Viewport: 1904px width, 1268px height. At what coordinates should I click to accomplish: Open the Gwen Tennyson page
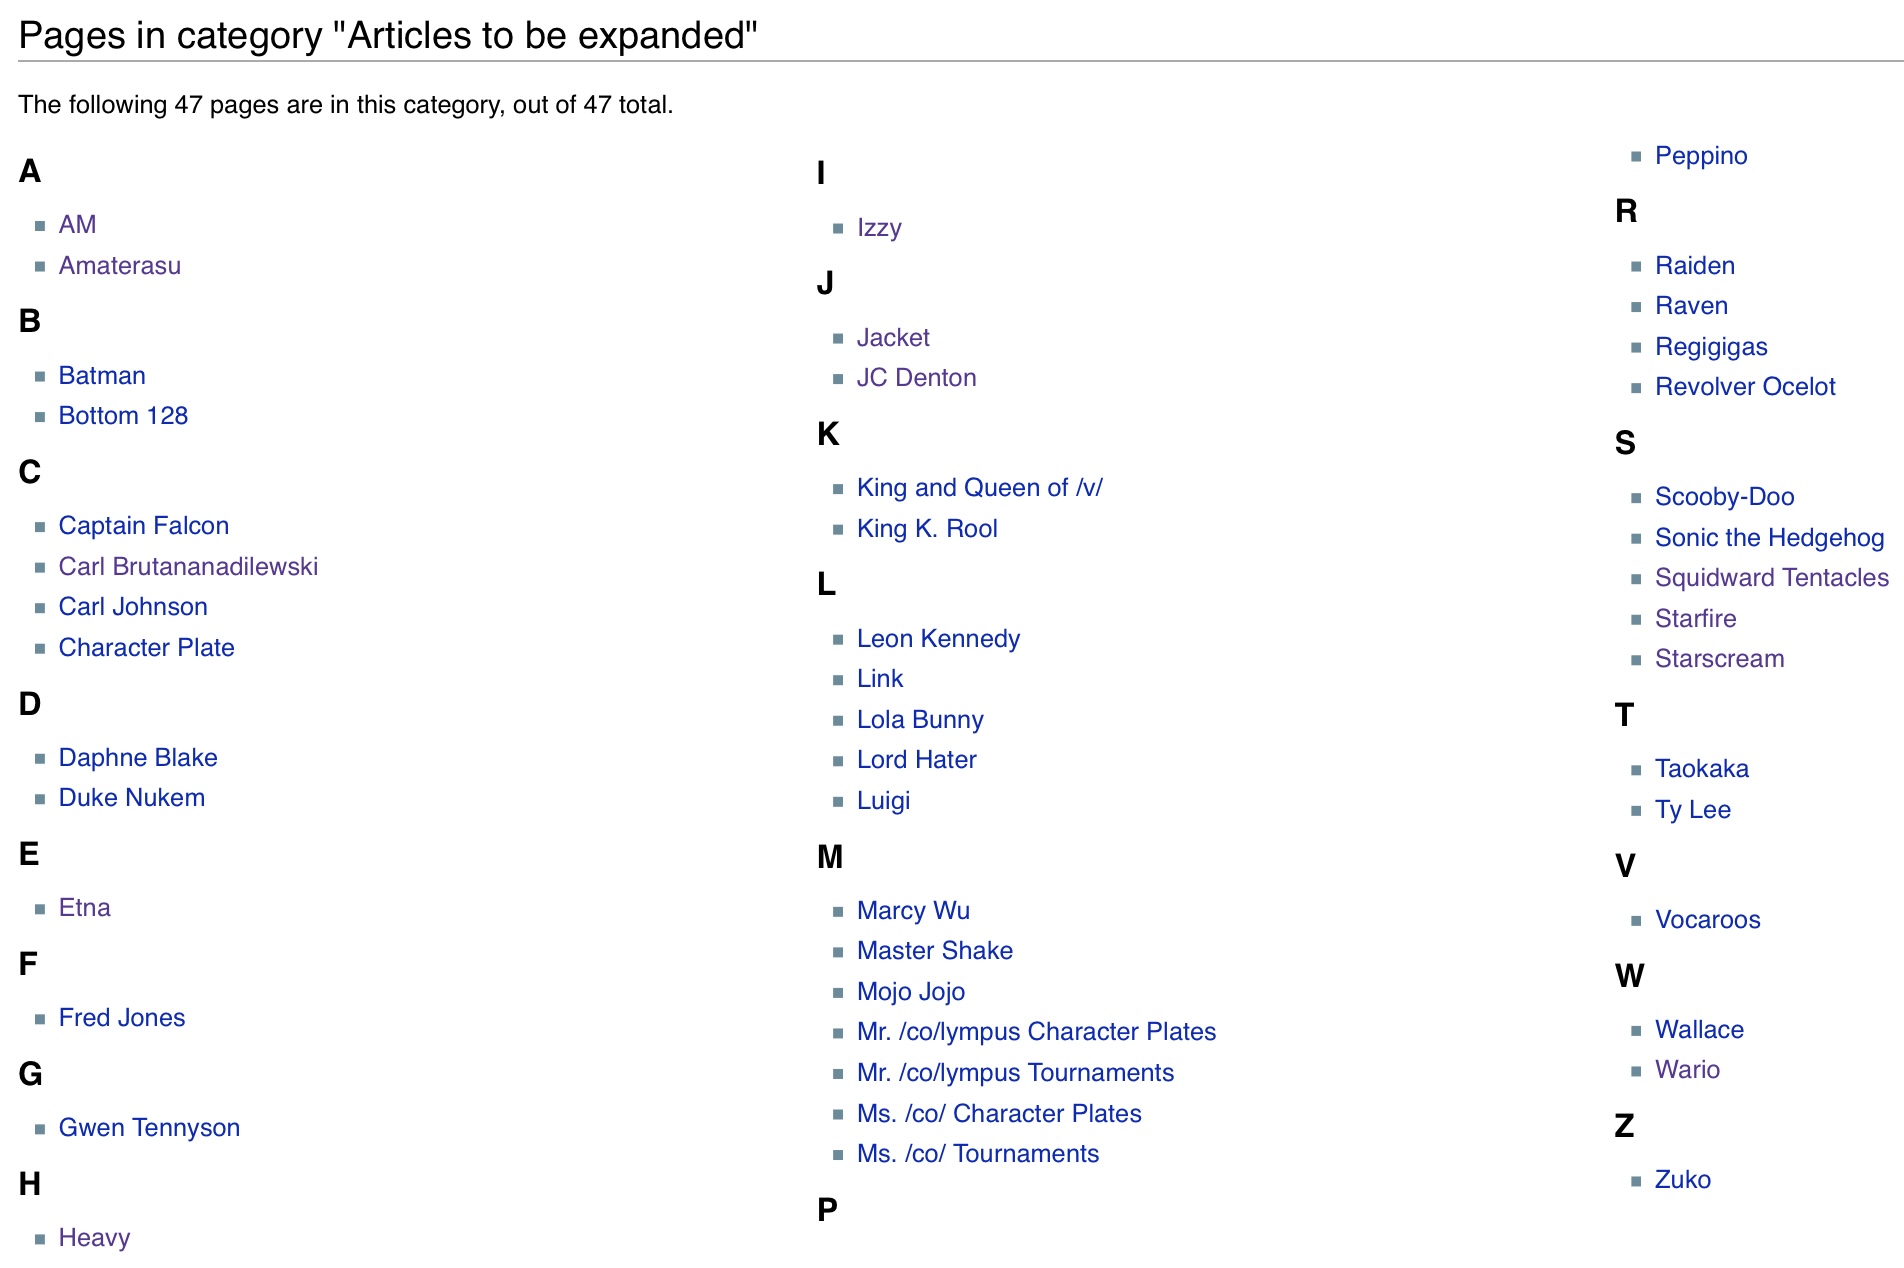149,1128
